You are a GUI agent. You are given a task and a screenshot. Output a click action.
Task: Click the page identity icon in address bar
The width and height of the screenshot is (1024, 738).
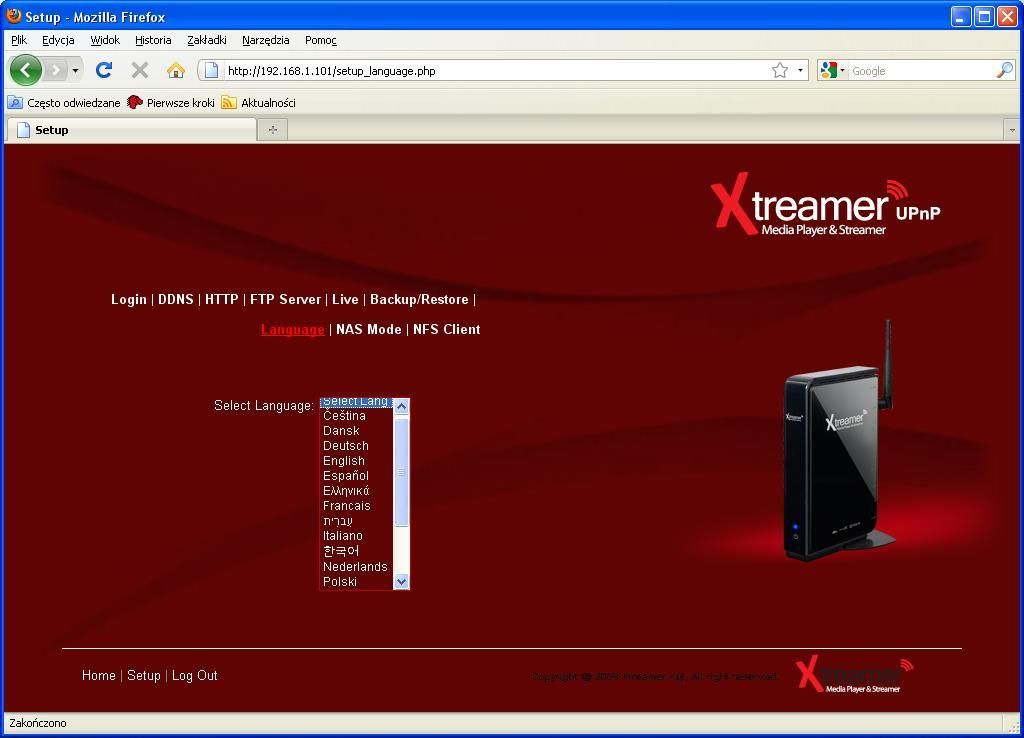[211, 71]
